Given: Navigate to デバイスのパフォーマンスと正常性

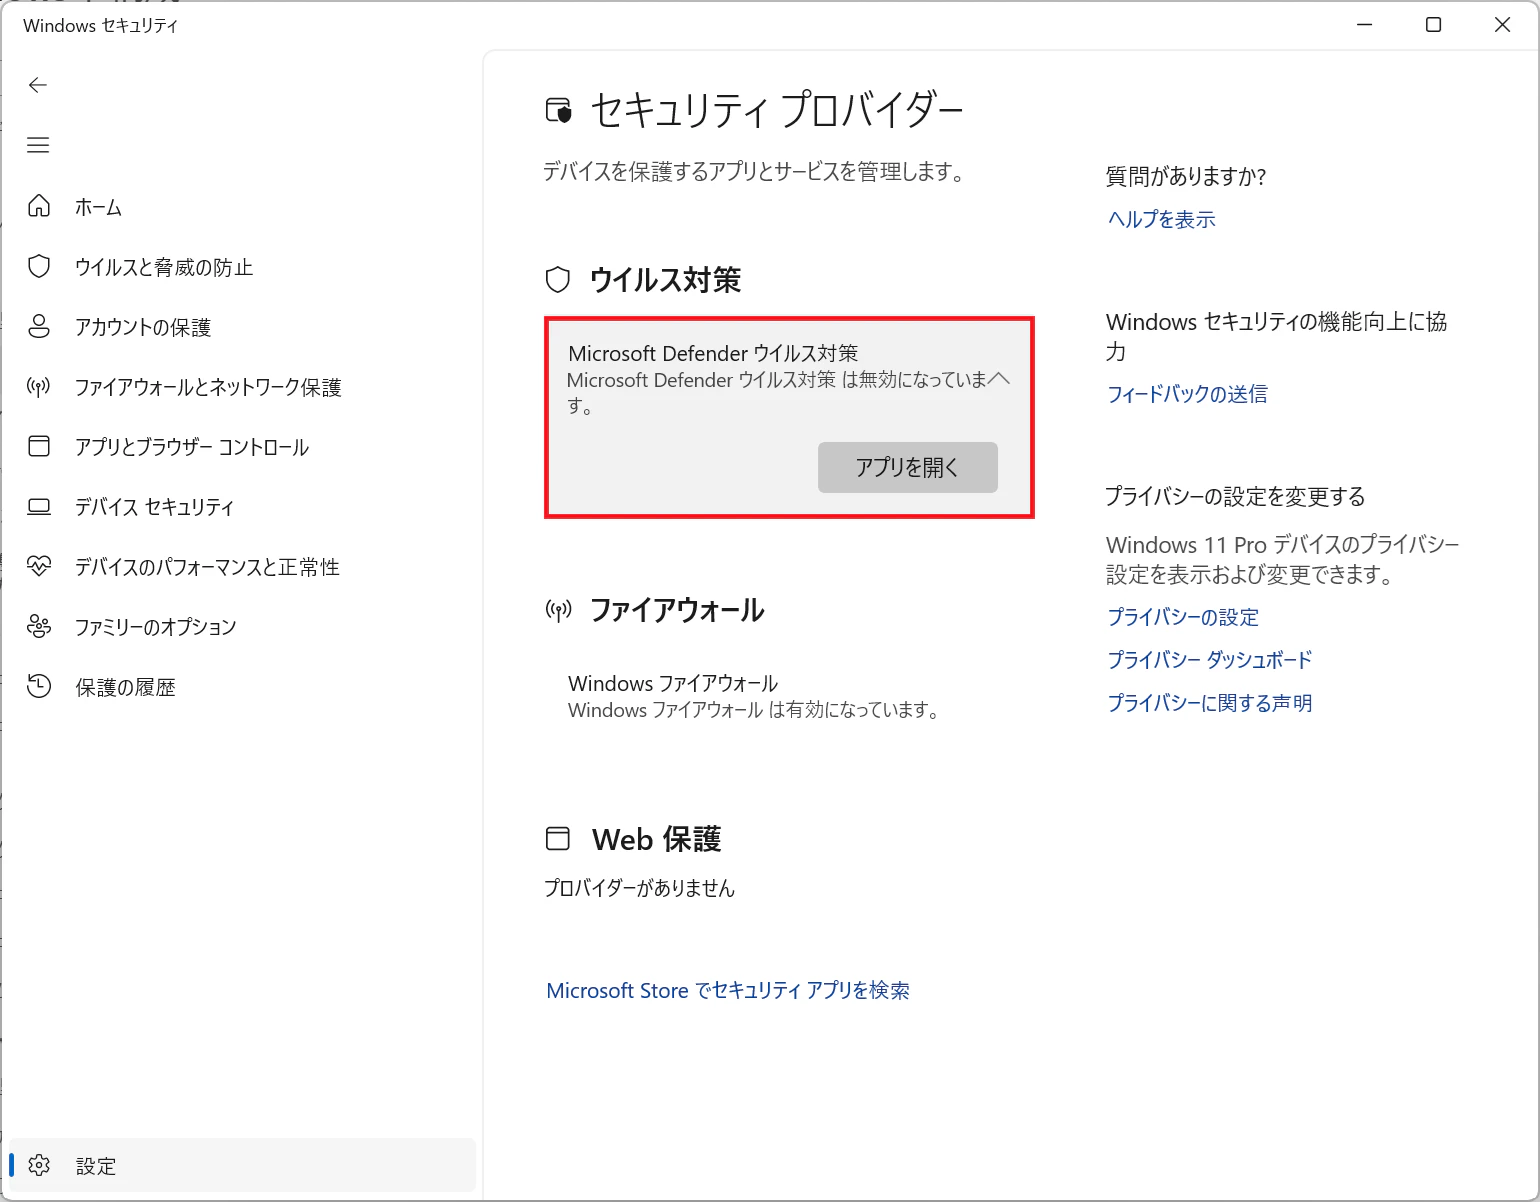Looking at the screenshot, I should click(x=240, y=567).
